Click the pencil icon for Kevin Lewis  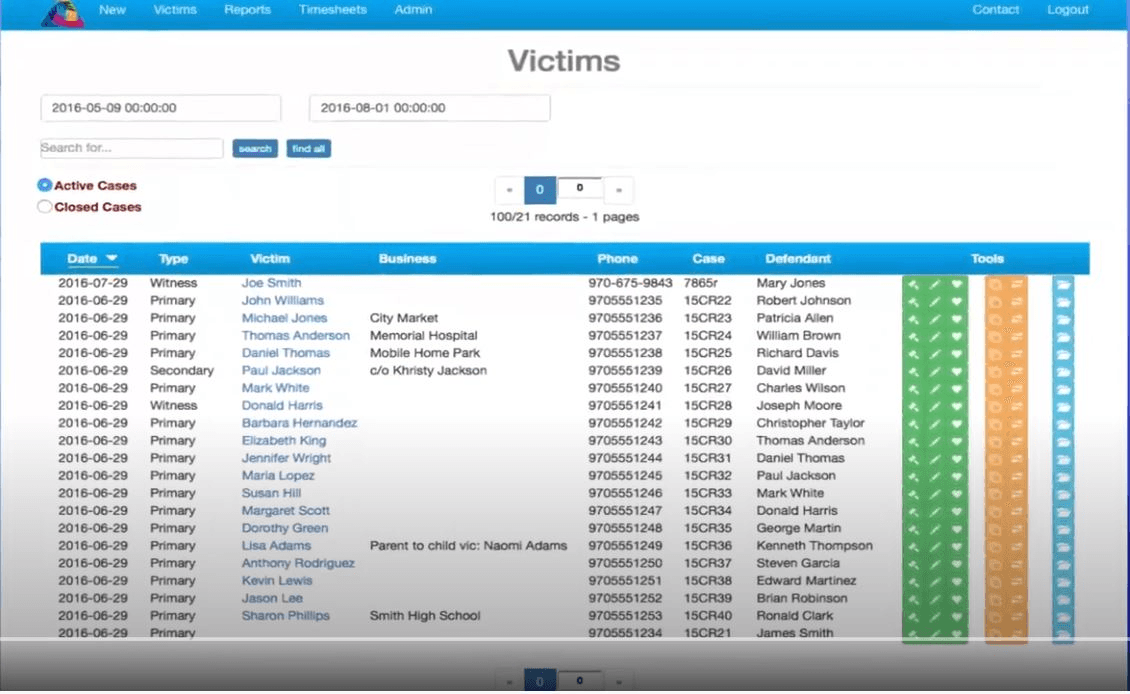point(935,581)
